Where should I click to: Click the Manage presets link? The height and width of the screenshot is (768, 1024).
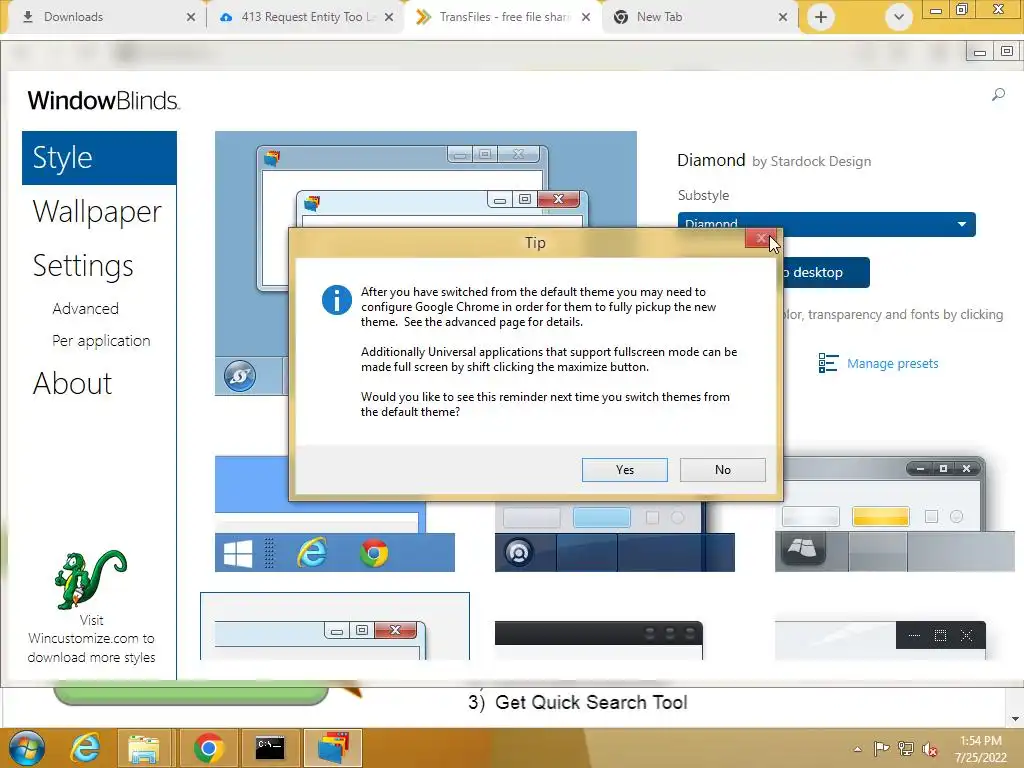(x=892, y=364)
